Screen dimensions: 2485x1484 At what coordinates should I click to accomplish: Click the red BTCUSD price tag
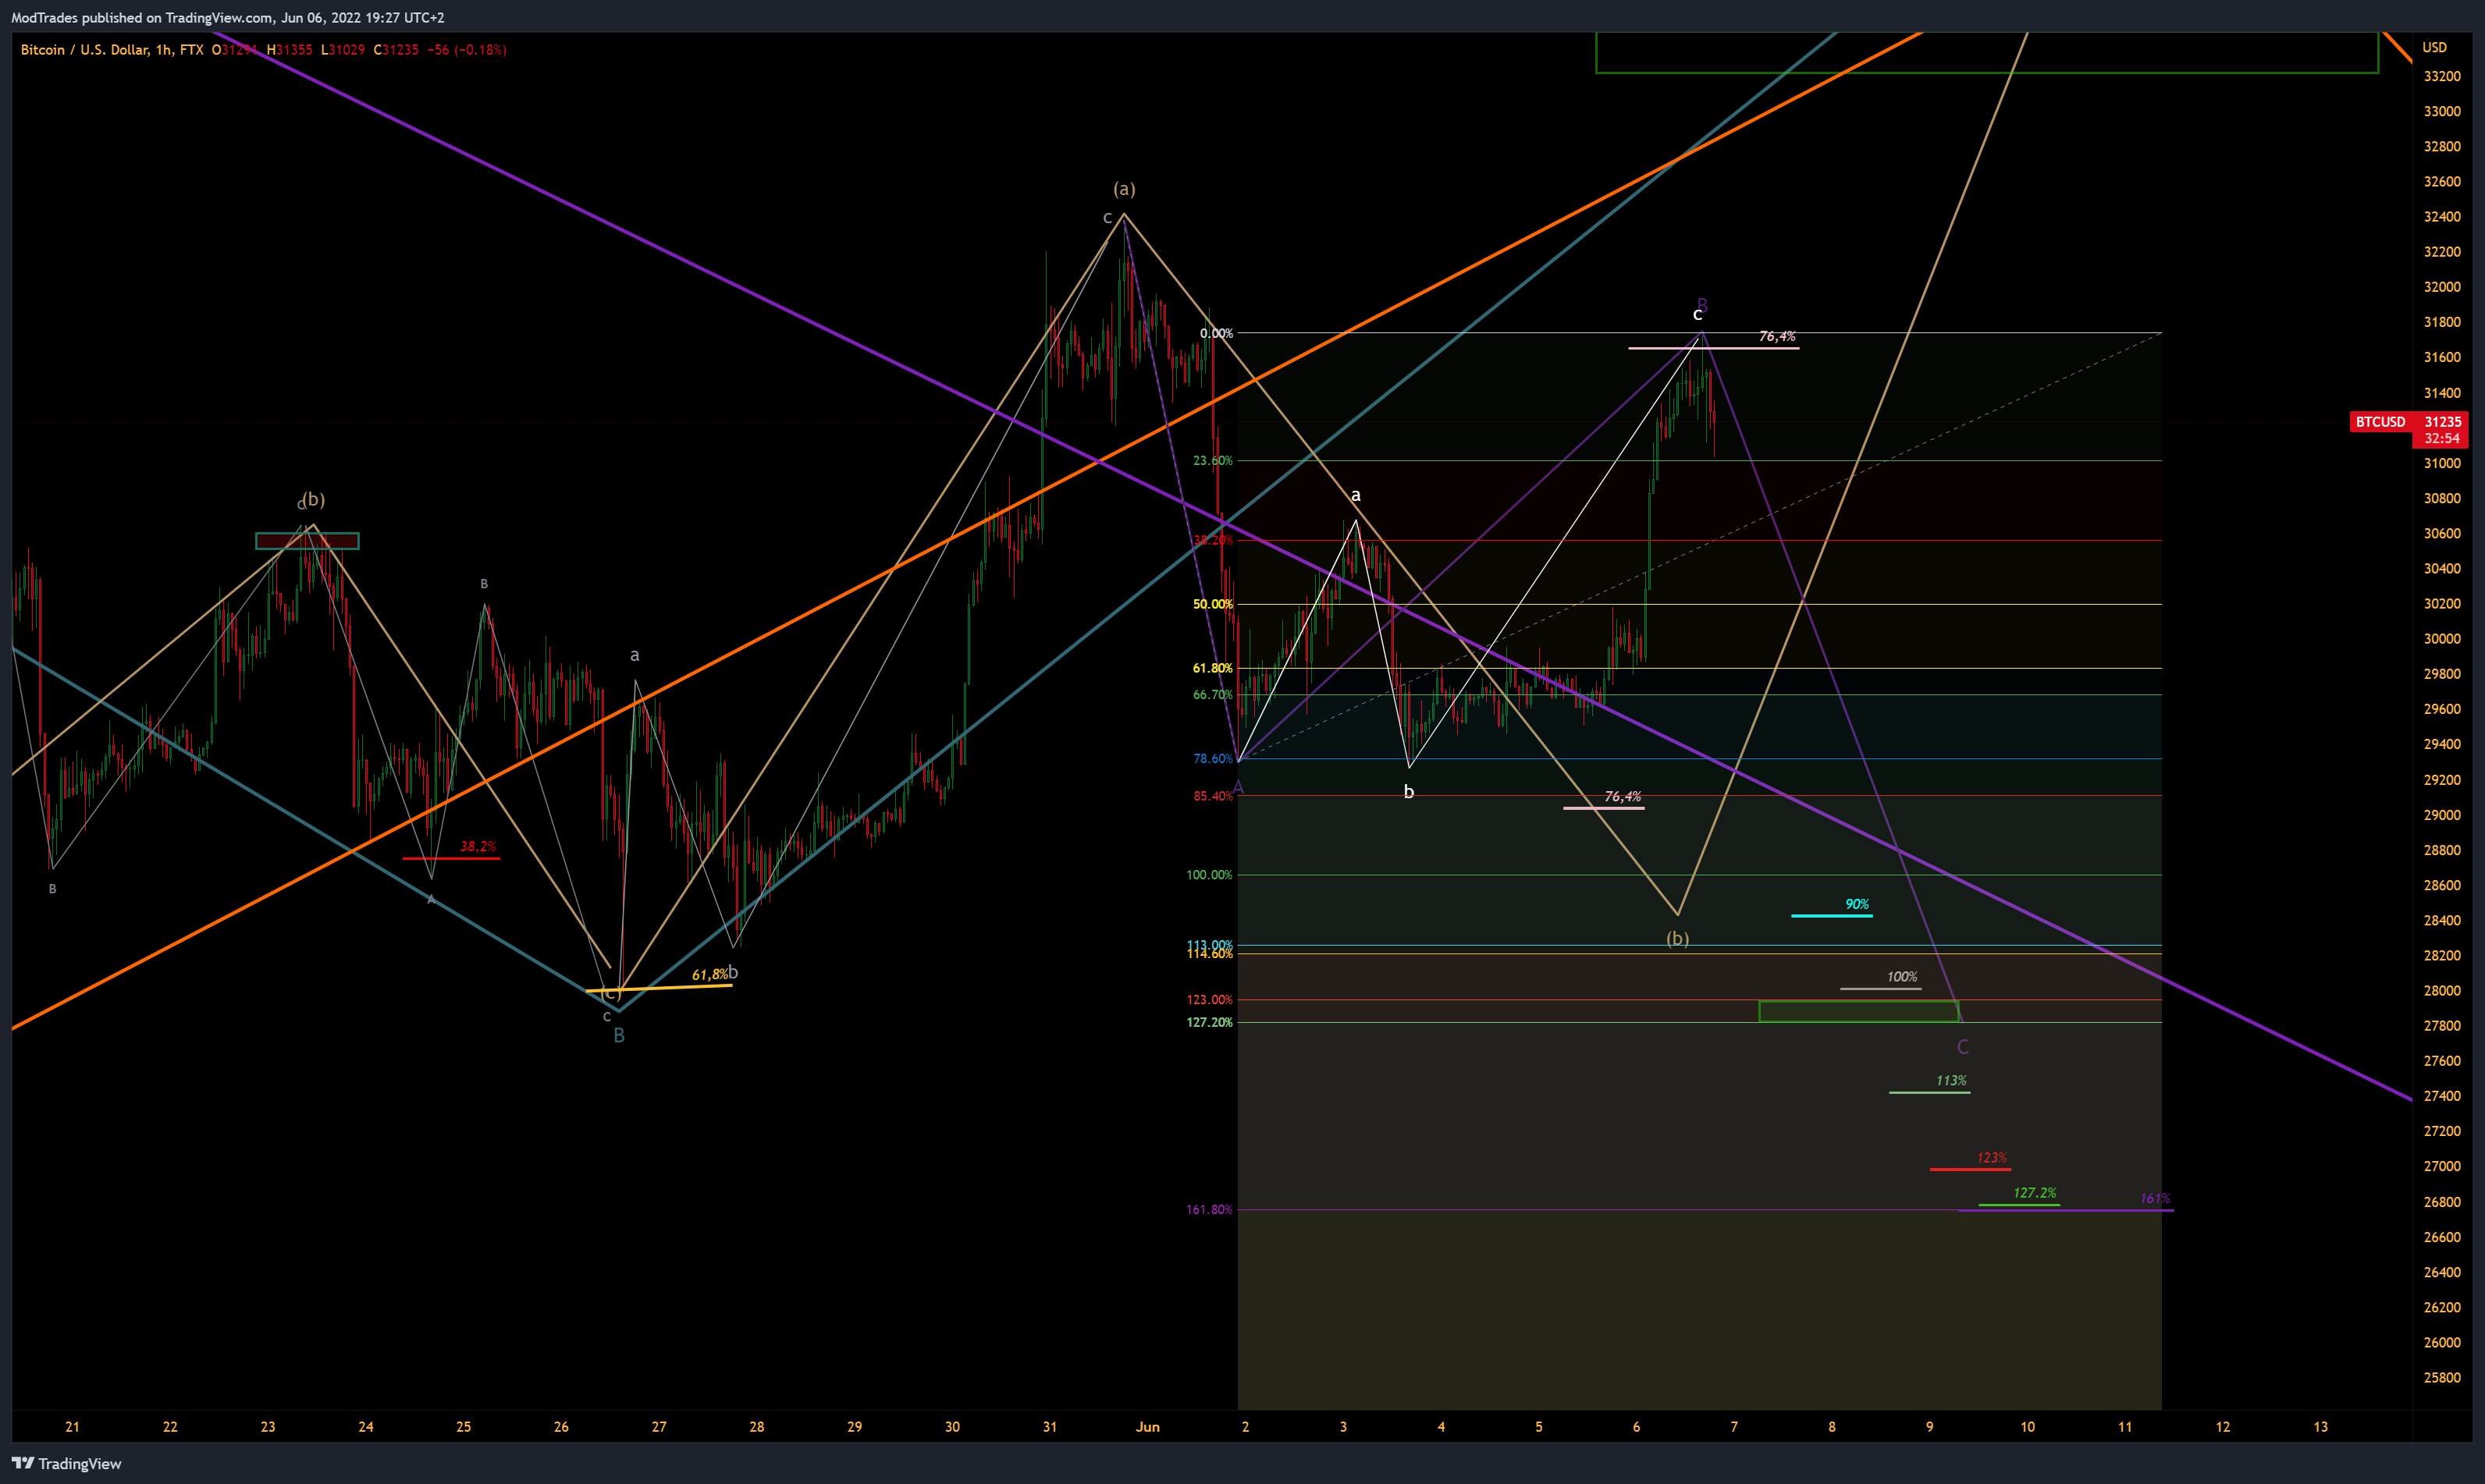point(2380,422)
